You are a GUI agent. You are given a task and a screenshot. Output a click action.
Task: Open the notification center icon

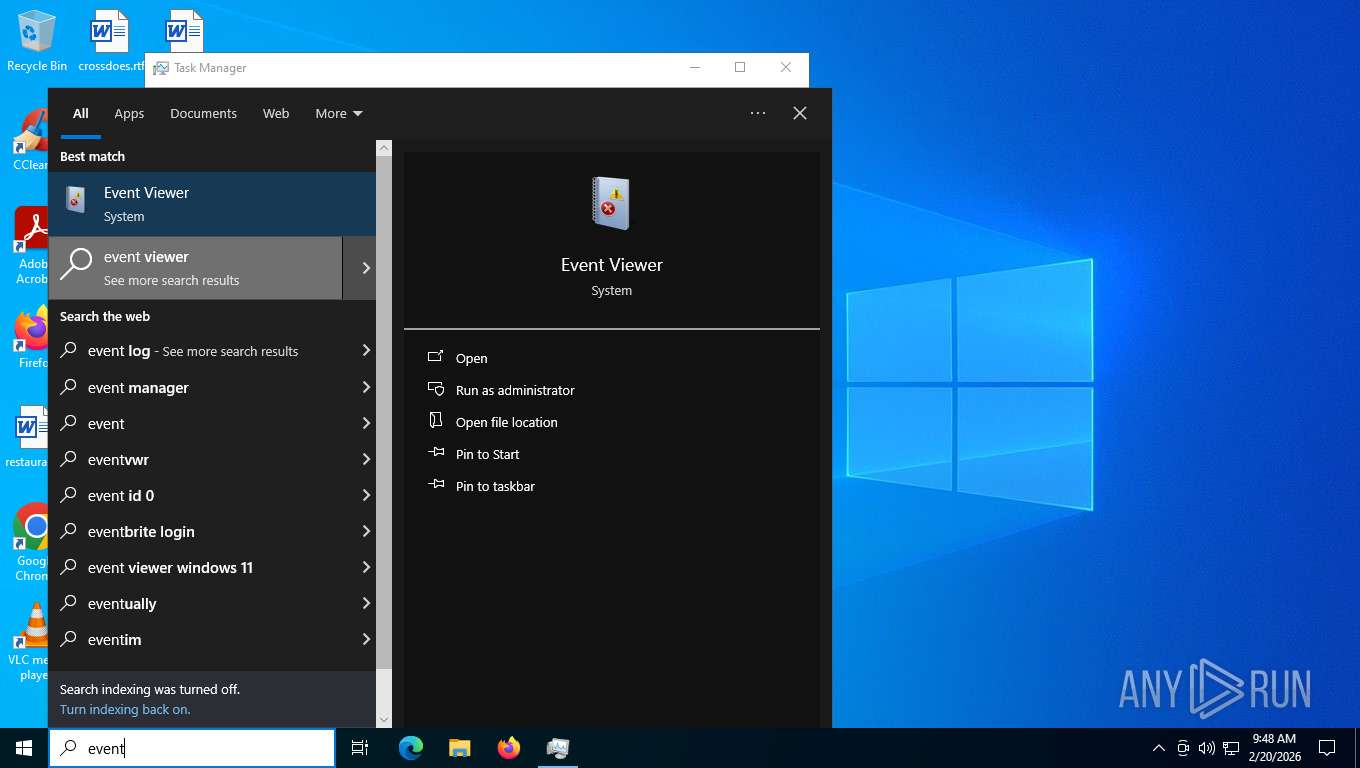click(x=1327, y=748)
